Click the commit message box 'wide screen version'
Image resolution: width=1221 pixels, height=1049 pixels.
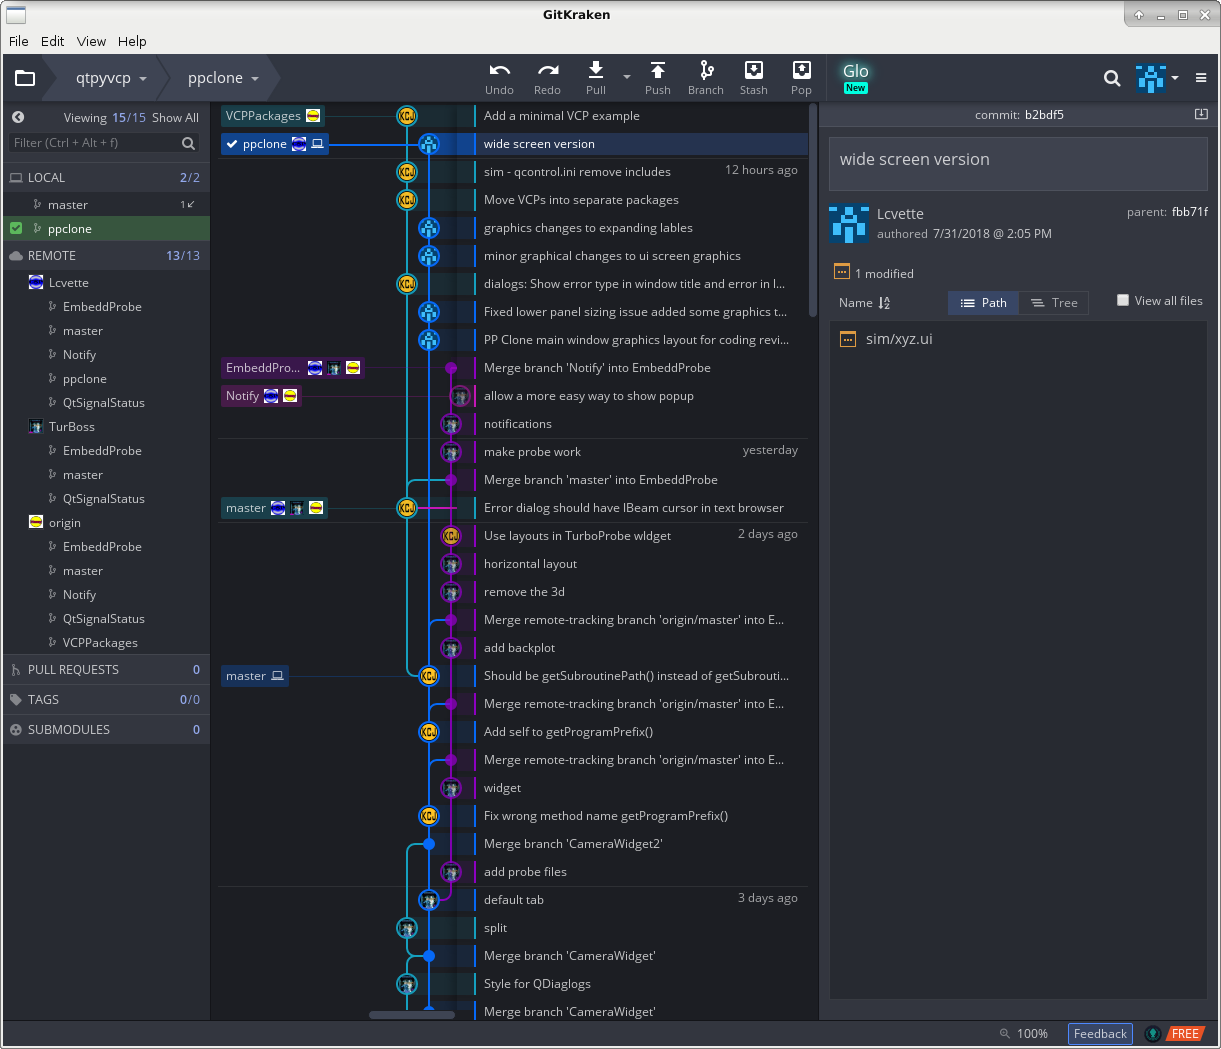(x=1018, y=163)
